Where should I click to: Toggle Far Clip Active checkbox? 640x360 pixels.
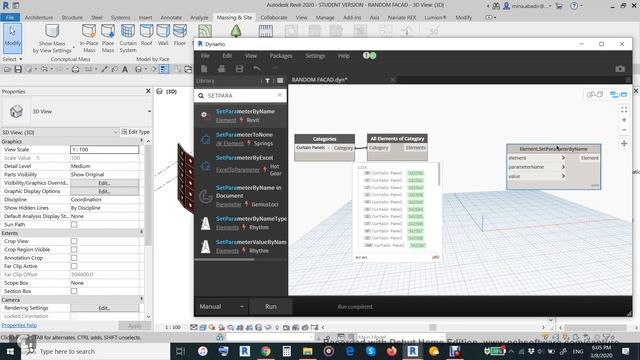[x=74, y=266]
